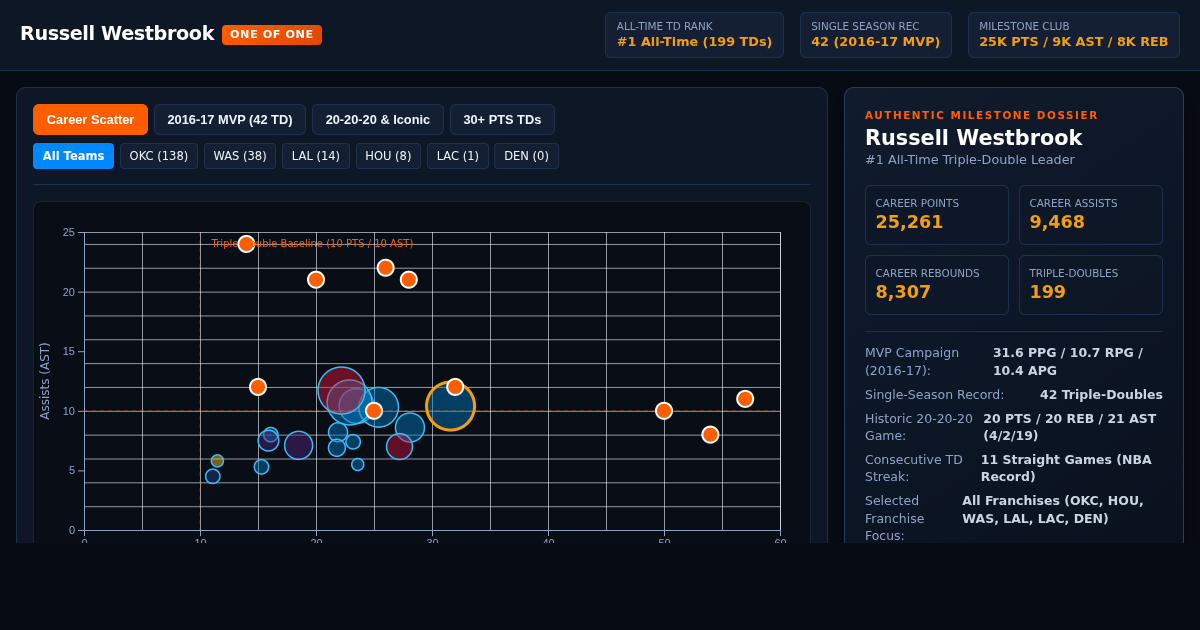Click the Milestone Club header card
The width and height of the screenshot is (1200, 630).
[1074, 35]
